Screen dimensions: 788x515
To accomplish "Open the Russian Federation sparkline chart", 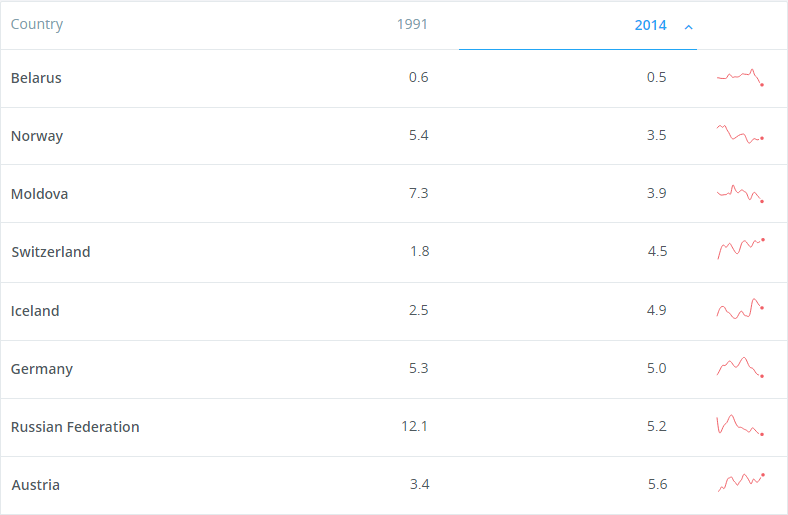I will (740, 425).
